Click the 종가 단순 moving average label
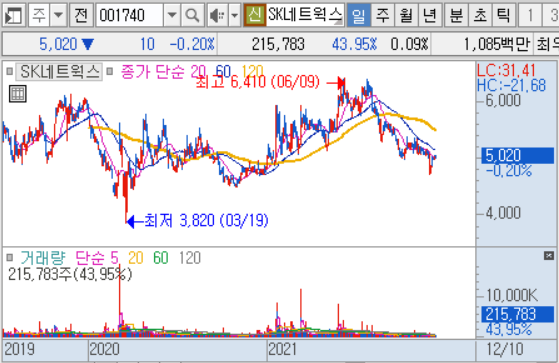This screenshot has height=363, width=559. click(152, 72)
